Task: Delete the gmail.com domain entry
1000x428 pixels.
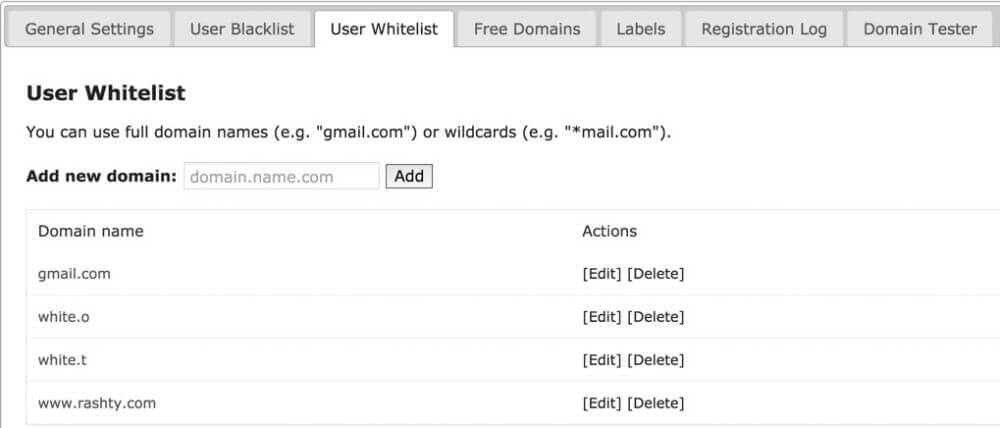Action: [x=656, y=274]
